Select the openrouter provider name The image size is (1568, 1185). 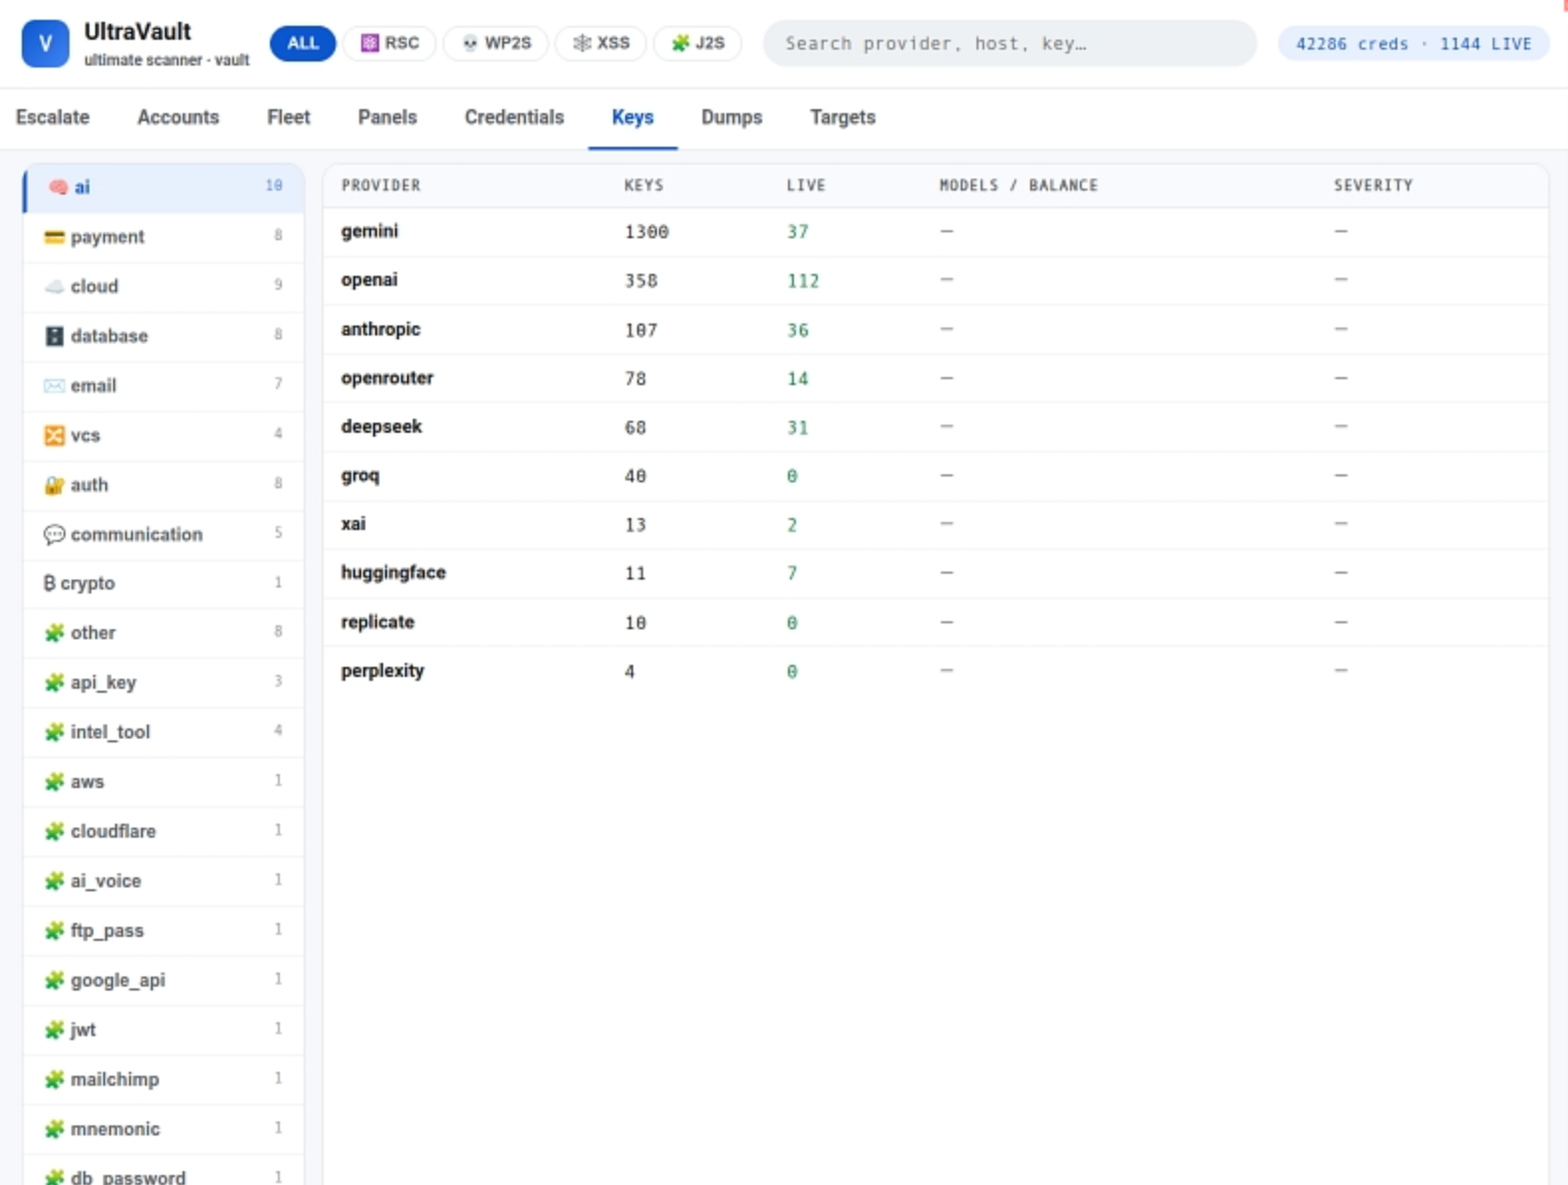(387, 379)
